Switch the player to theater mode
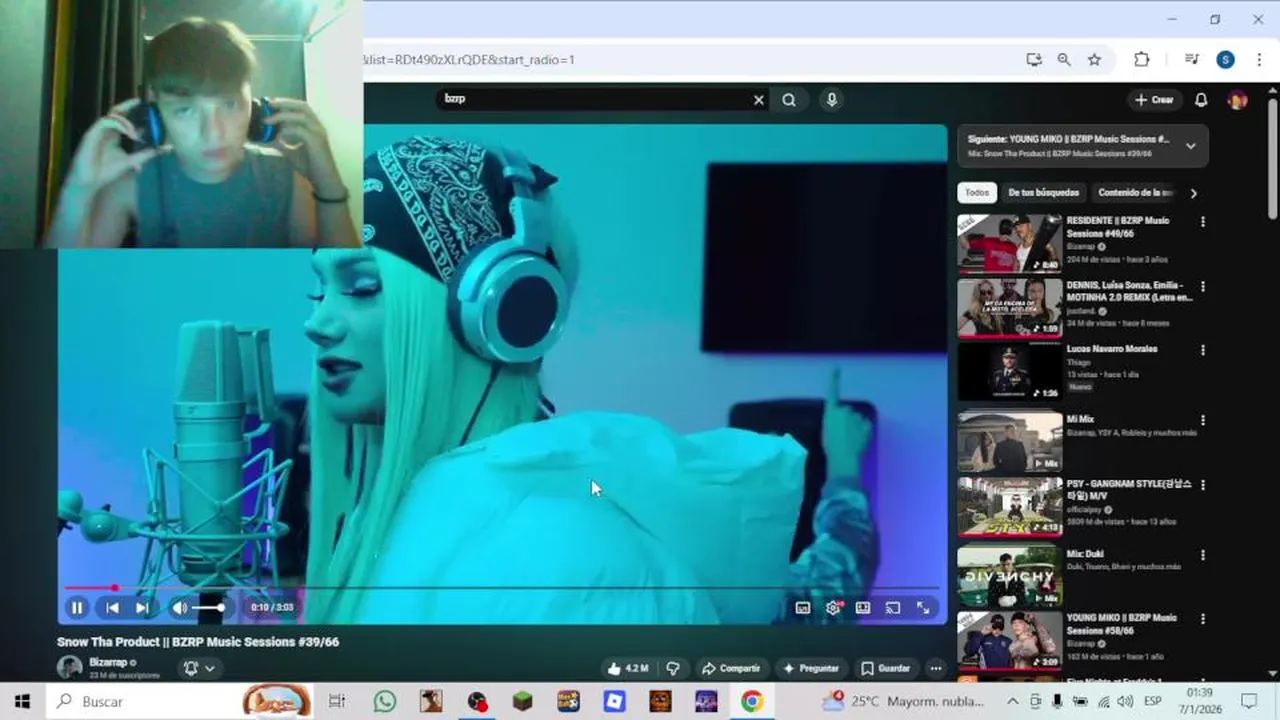Screen dimensions: 1280x720 pyautogui.click(x=863, y=607)
